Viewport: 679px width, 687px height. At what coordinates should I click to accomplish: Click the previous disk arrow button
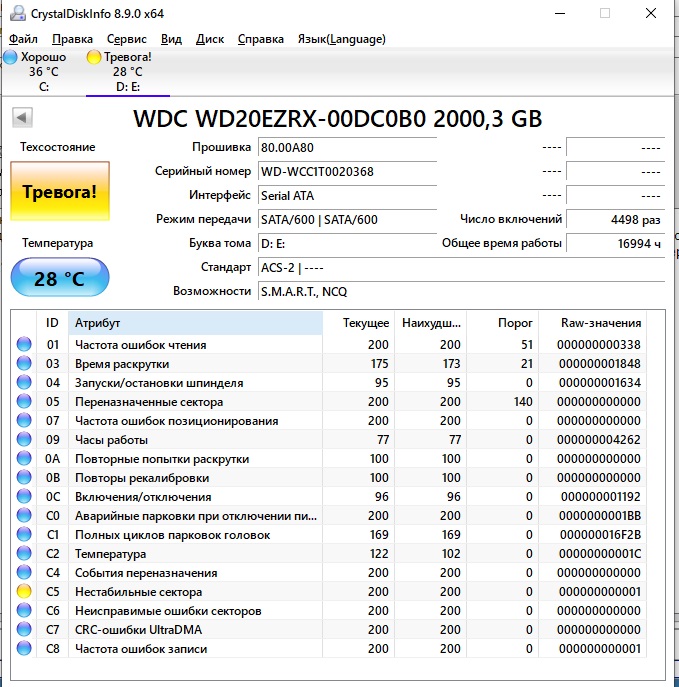21,119
